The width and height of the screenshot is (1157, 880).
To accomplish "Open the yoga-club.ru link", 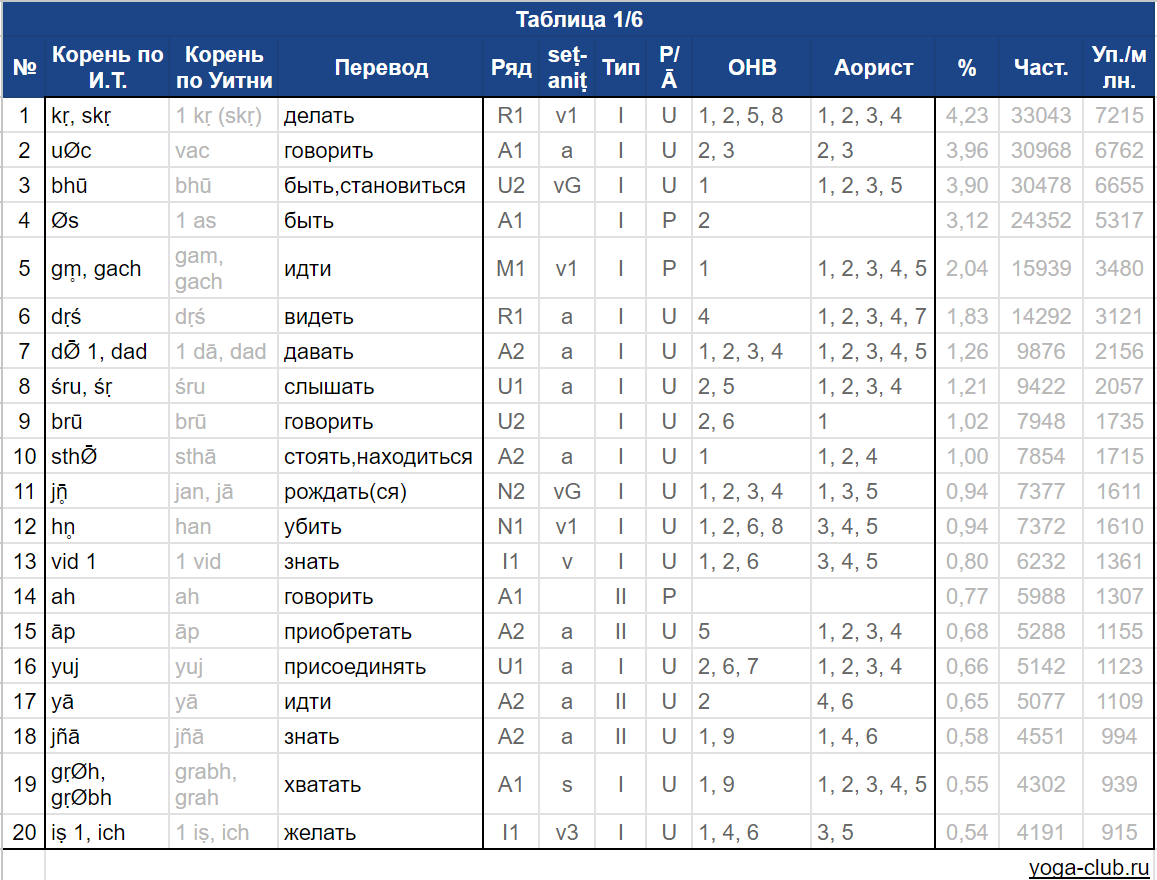I will click(1089, 867).
